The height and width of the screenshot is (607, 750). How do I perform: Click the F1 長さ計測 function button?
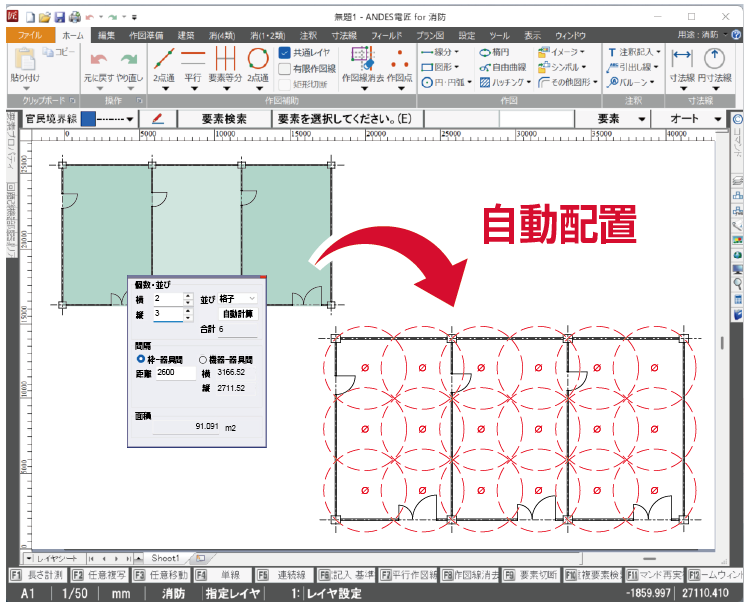coord(37,575)
